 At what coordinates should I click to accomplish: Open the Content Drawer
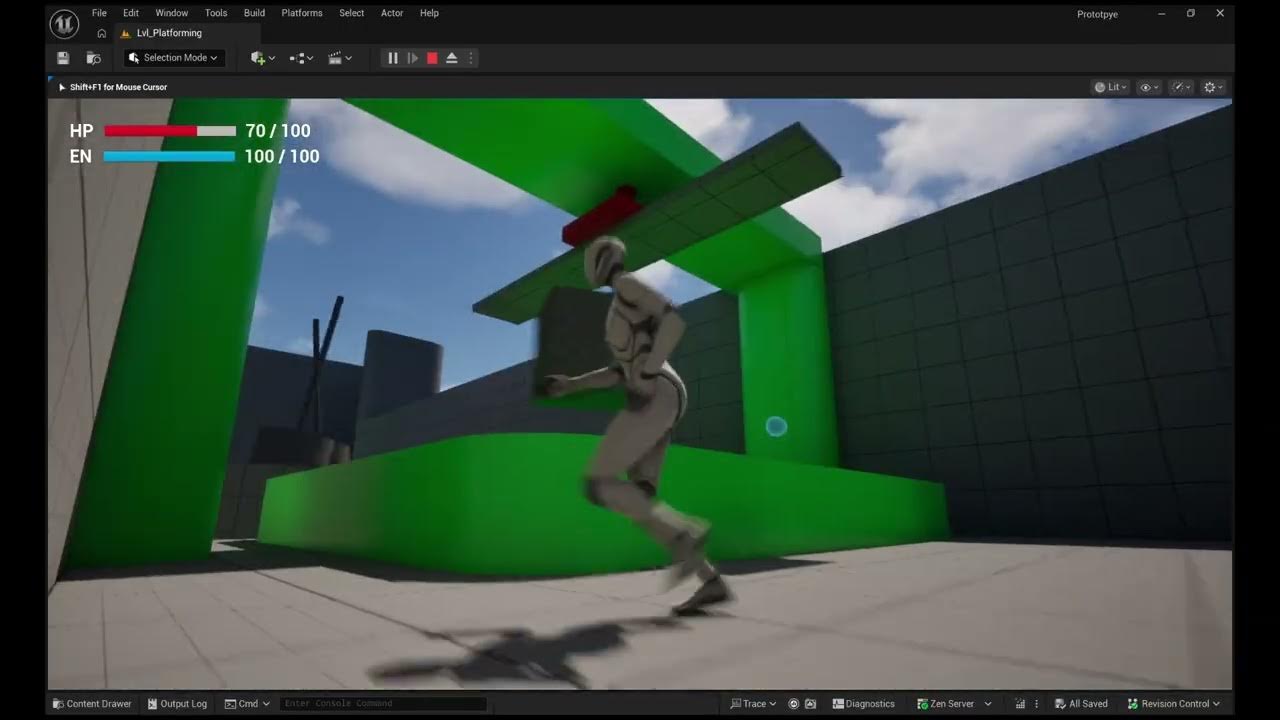point(92,704)
